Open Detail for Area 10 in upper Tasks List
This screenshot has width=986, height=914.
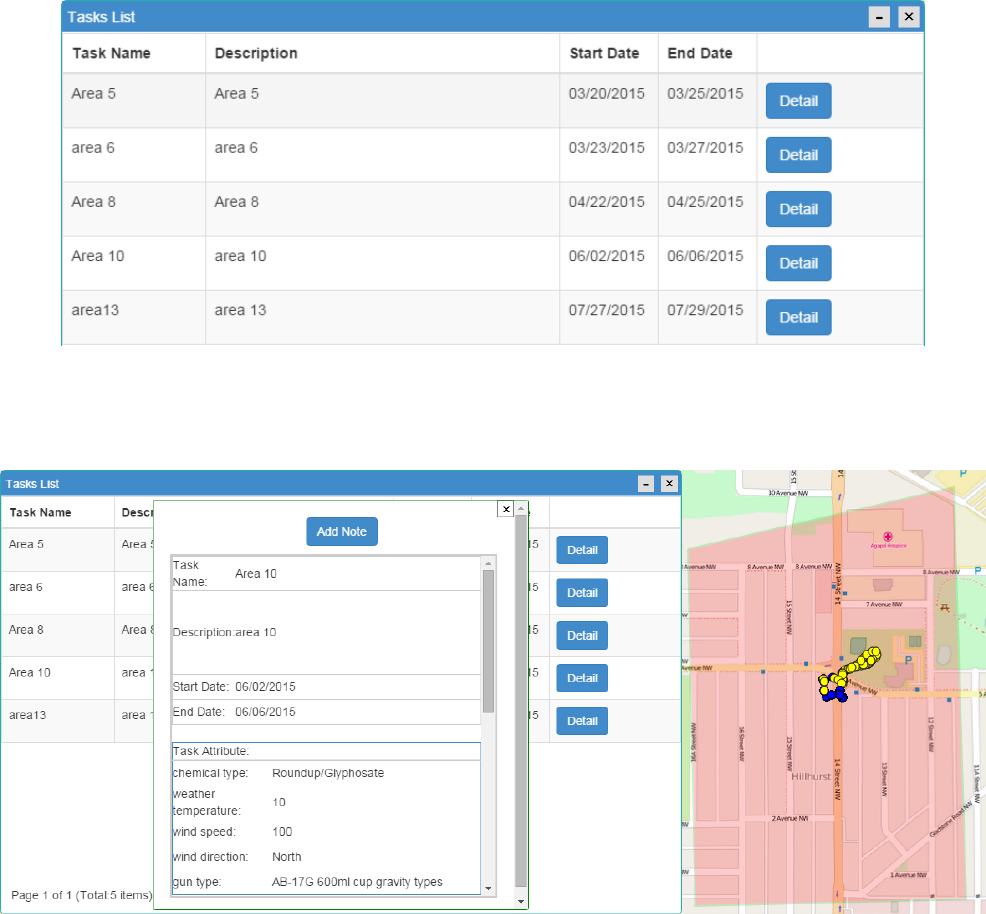point(798,263)
